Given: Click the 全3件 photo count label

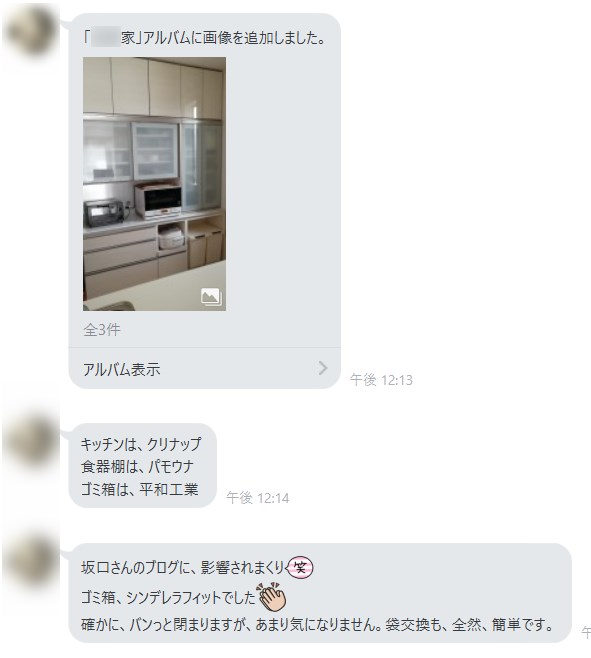Looking at the screenshot, I should click(x=102, y=330).
